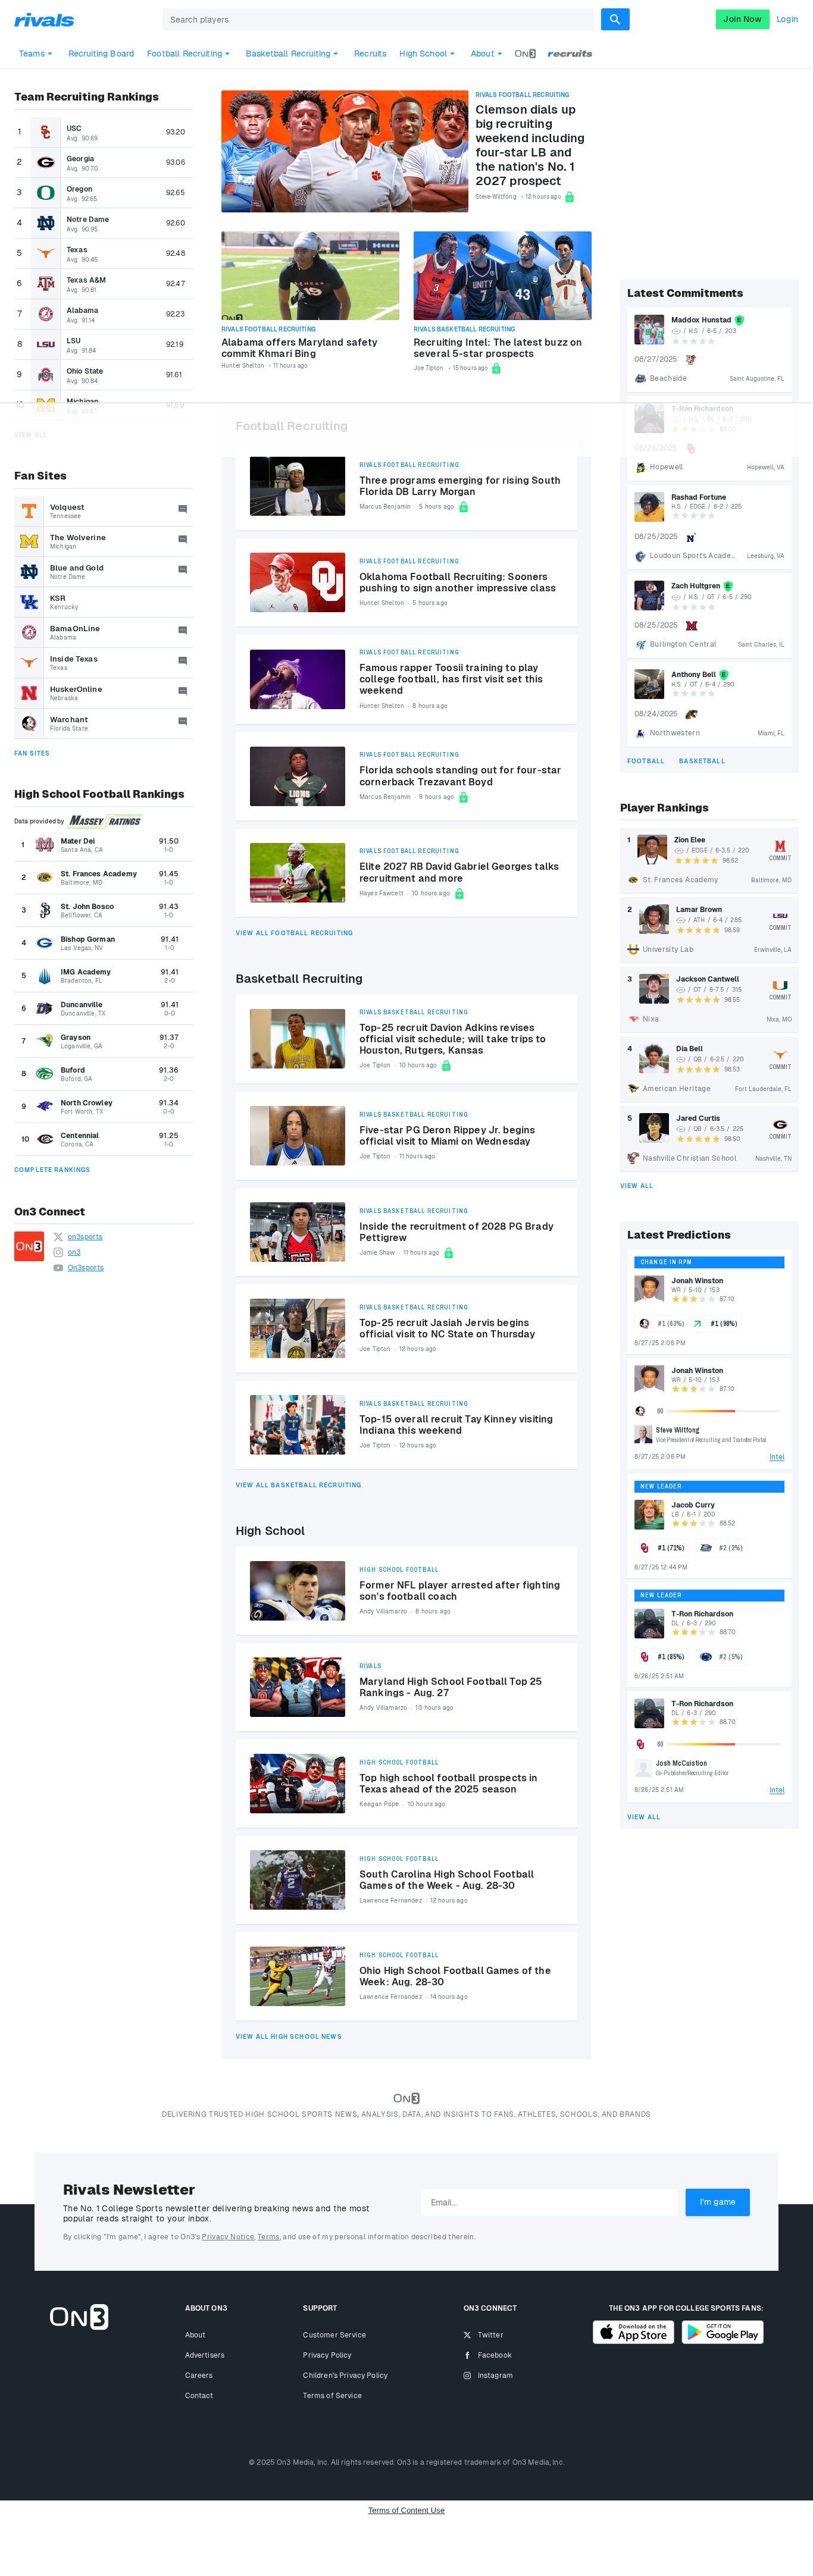Image resolution: width=813 pixels, height=2576 pixels.
Task: Open the Khmari Bing Alabama offer thumbnail
Action: (310, 276)
